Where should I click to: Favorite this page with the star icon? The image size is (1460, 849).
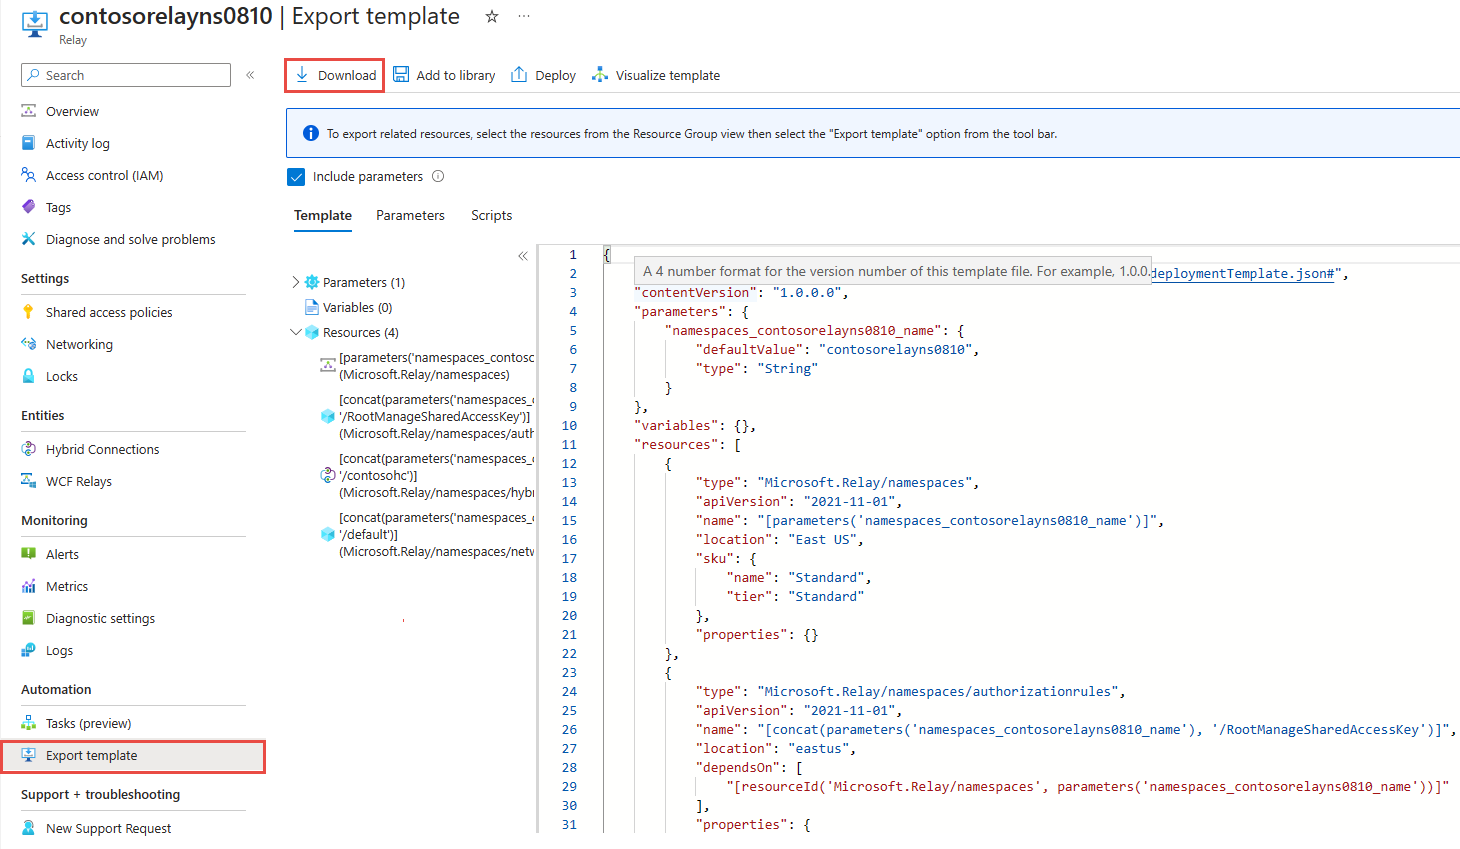pyautogui.click(x=491, y=17)
